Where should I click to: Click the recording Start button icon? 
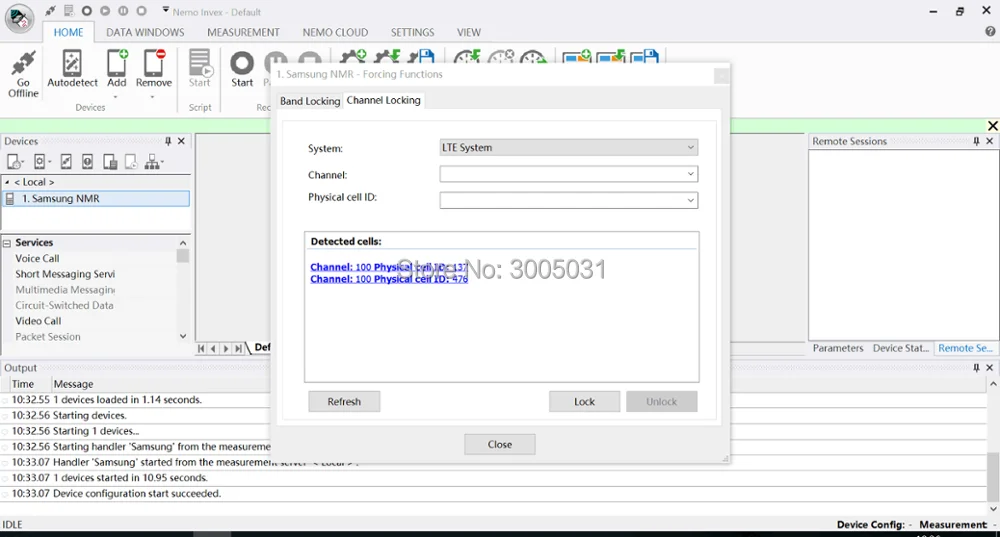tap(242, 64)
